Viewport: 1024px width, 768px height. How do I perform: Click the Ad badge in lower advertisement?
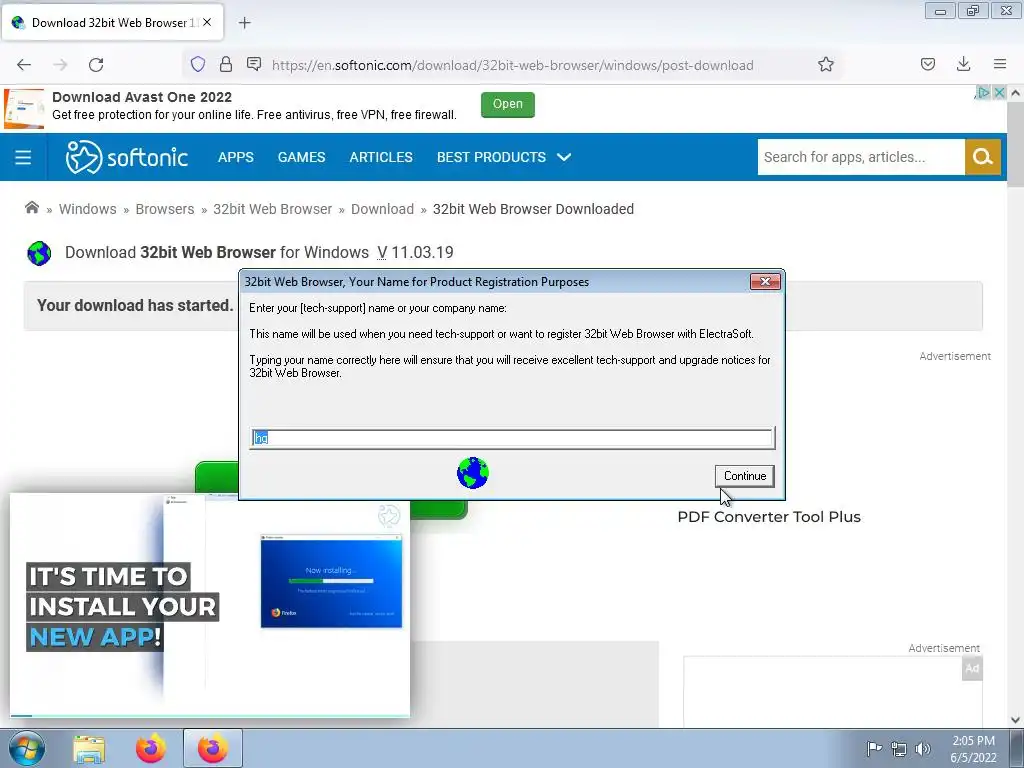(x=972, y=668)
